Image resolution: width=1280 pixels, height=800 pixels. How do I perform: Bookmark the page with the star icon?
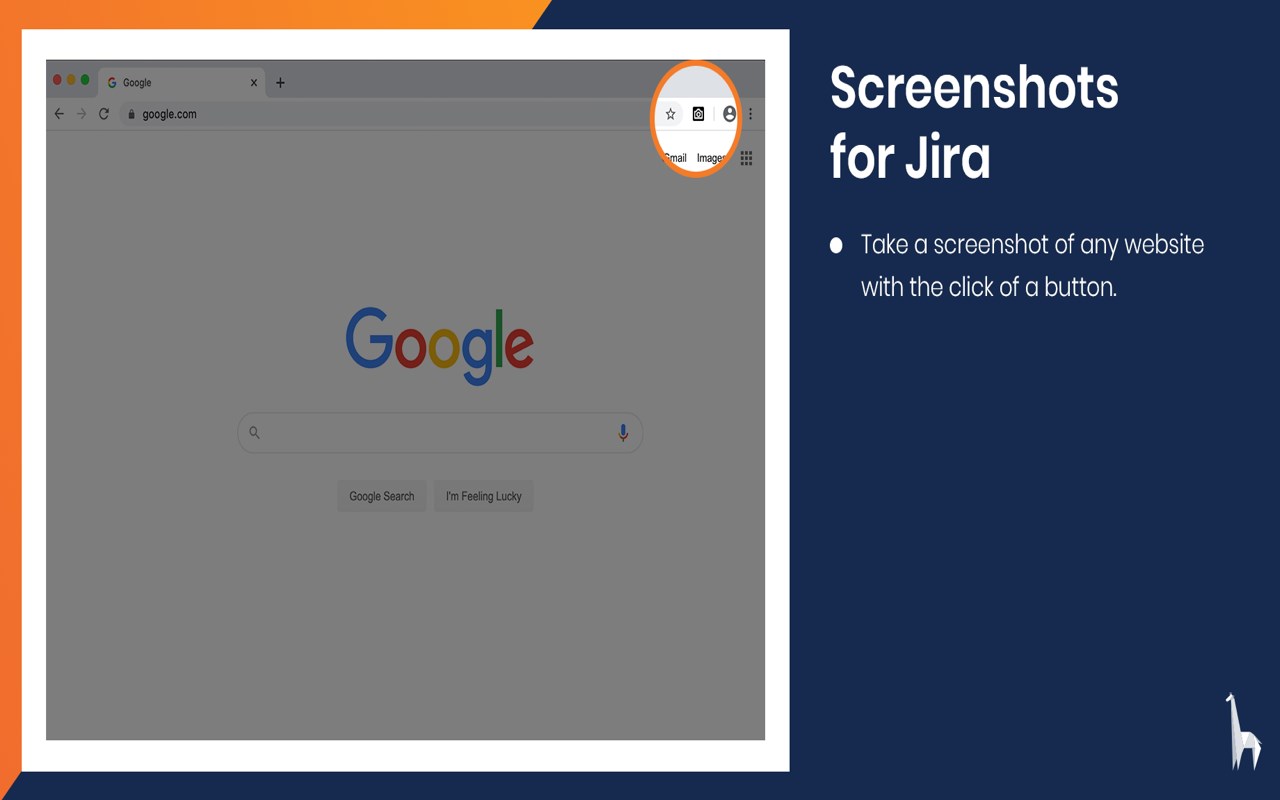tap(670, 114)
